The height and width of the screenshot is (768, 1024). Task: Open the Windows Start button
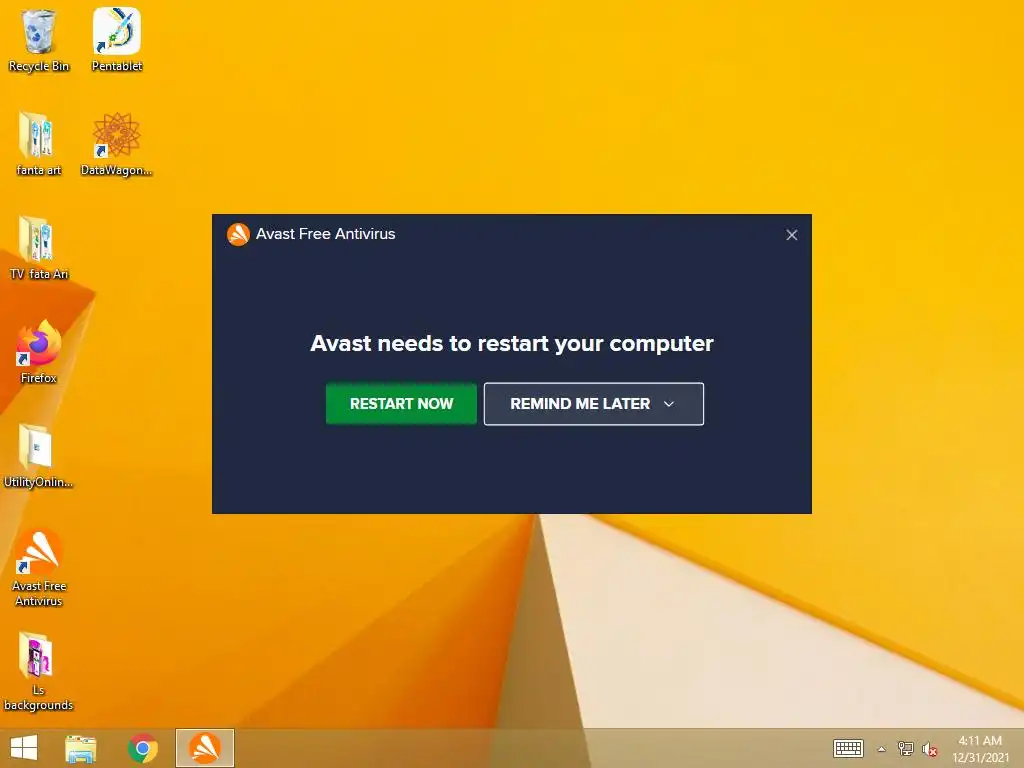point(24,748)
